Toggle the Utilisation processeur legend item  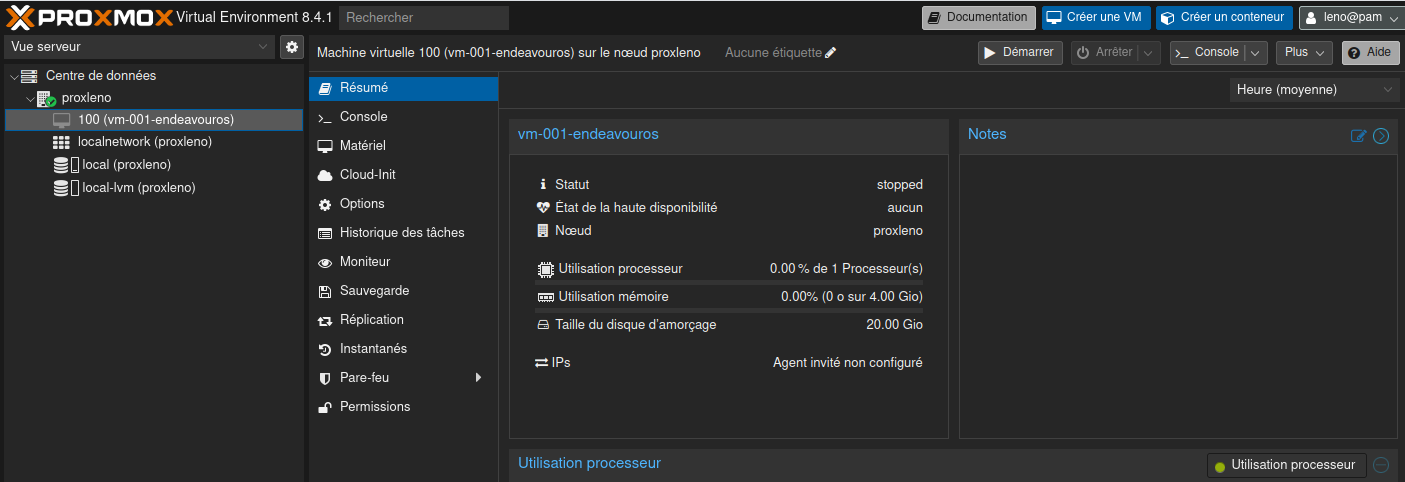point(1286,465)
